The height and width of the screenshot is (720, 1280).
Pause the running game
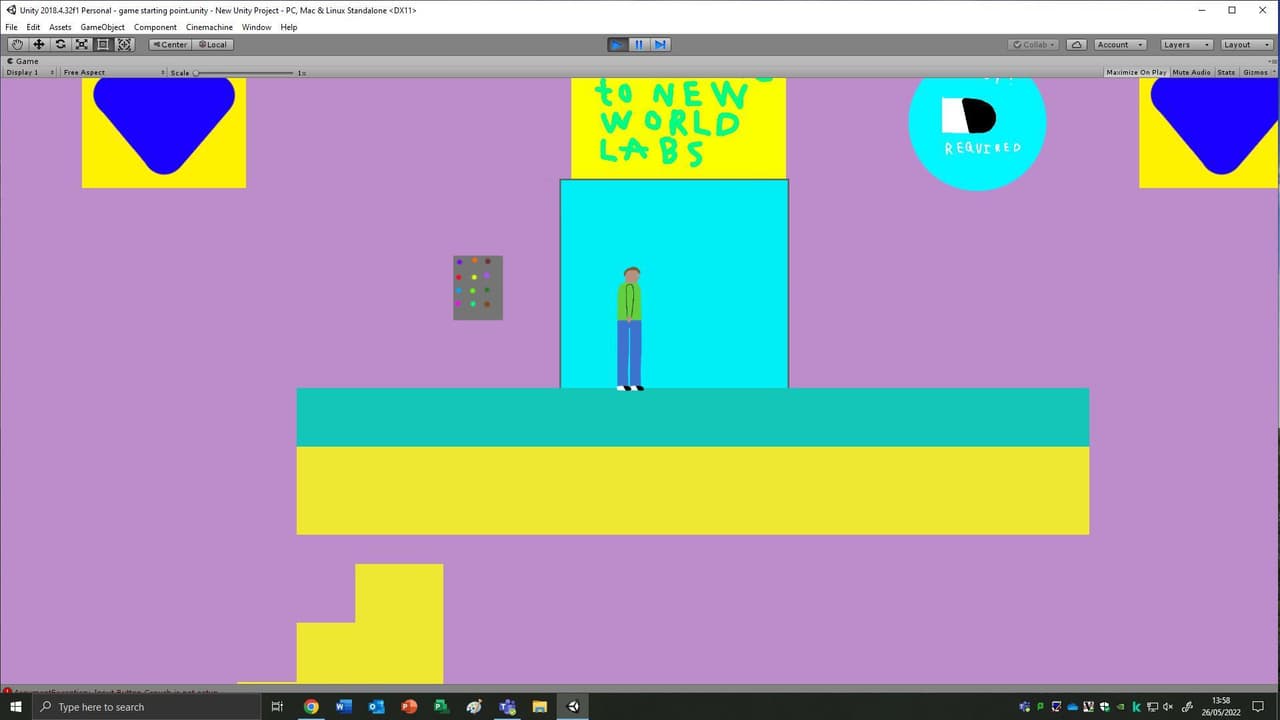(639, 44)
